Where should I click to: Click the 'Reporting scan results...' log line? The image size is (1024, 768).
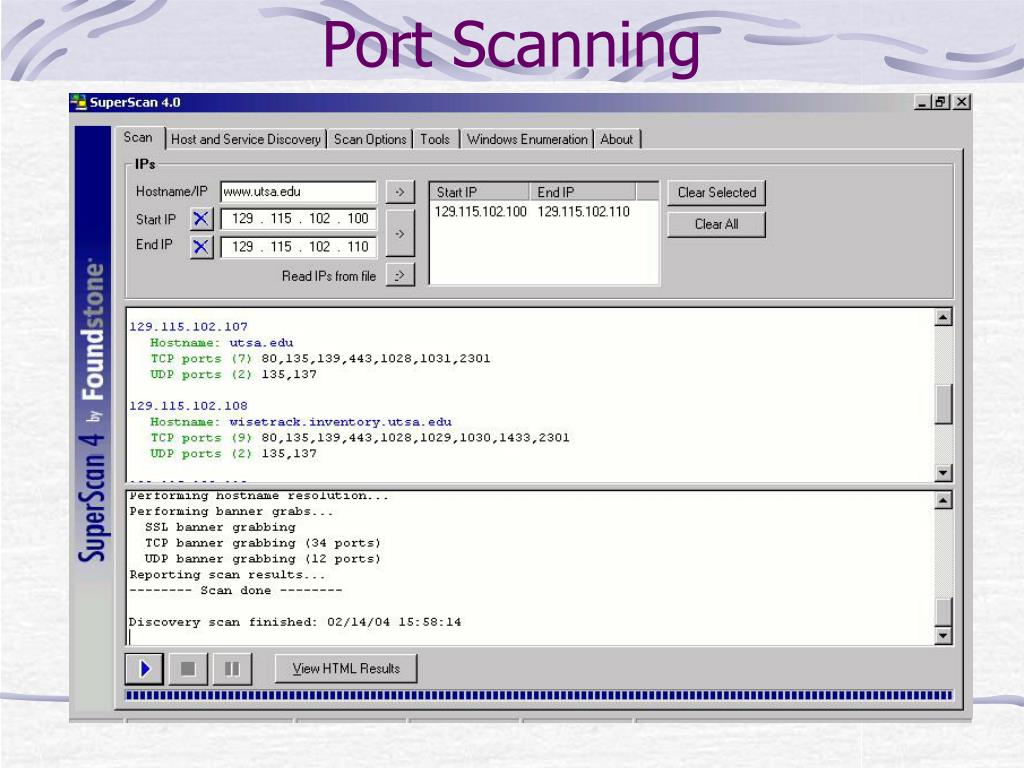(x=227, y=575)
